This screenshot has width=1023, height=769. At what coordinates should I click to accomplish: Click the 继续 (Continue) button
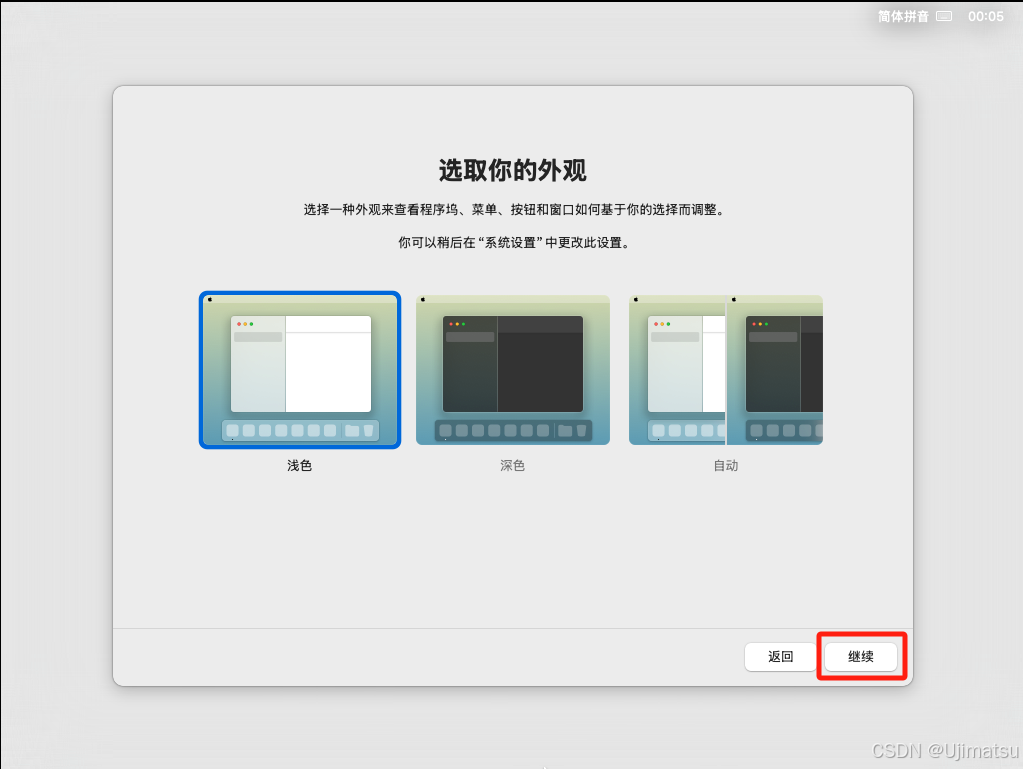tap(861, 656)
